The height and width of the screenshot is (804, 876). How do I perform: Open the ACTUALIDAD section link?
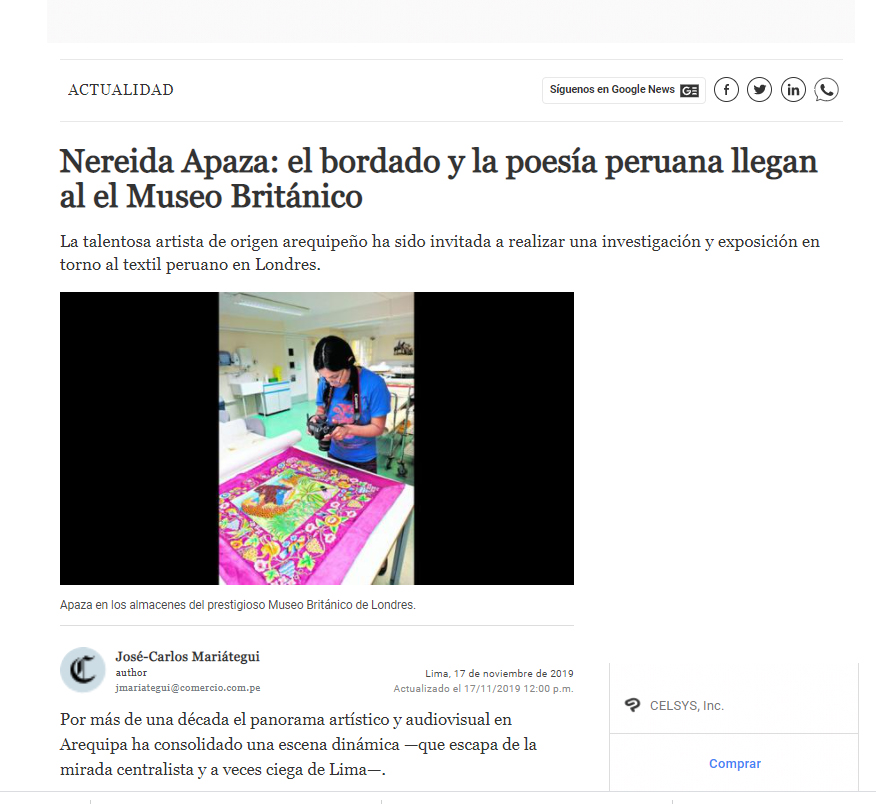pos(121,90)
